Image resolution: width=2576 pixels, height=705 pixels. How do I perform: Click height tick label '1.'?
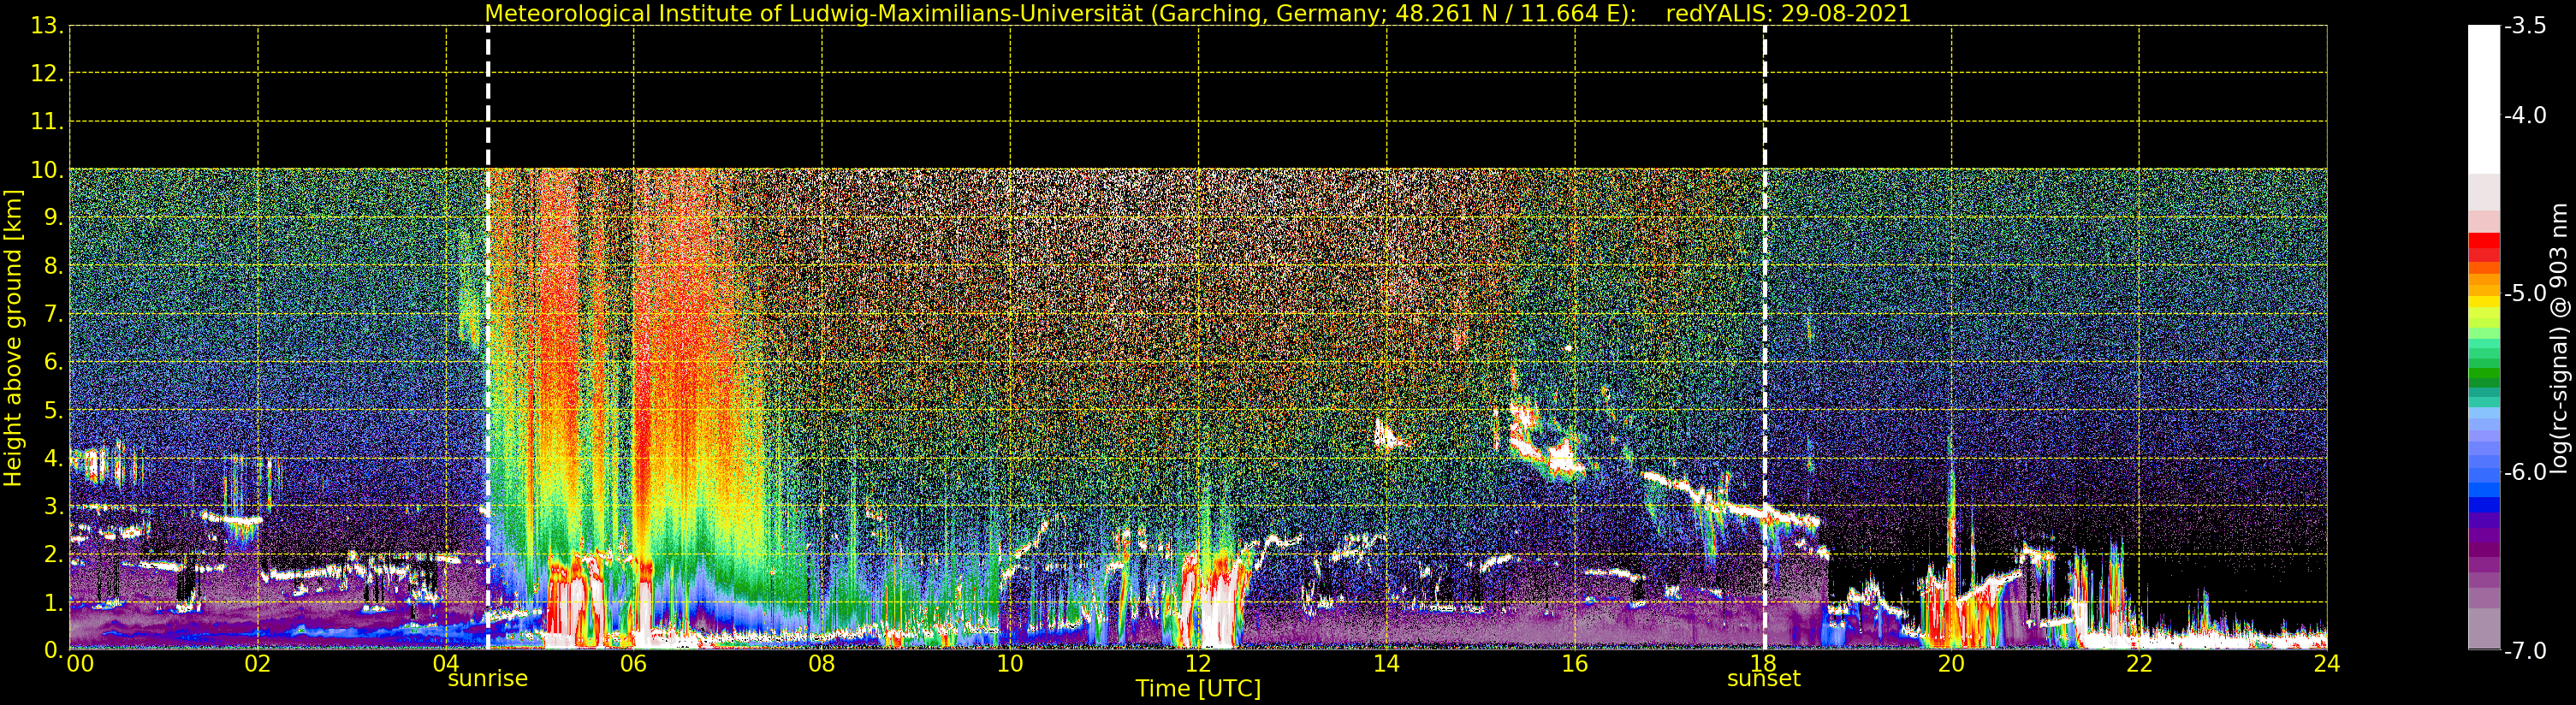tap(54, 602)
